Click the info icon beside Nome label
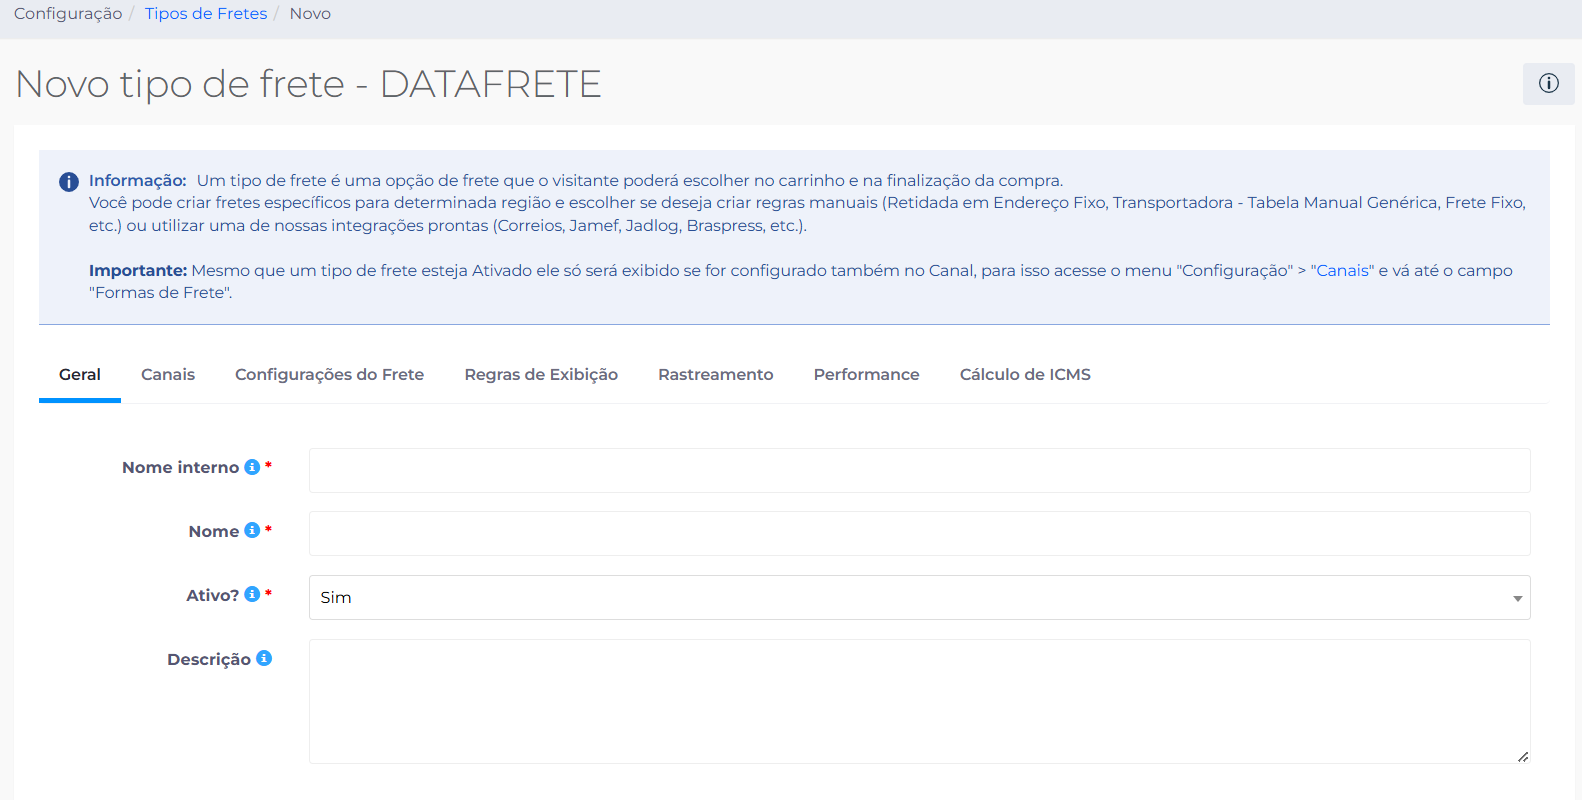Image resolution: width=1582 pixels, height=800 pixels. point(252,530)
